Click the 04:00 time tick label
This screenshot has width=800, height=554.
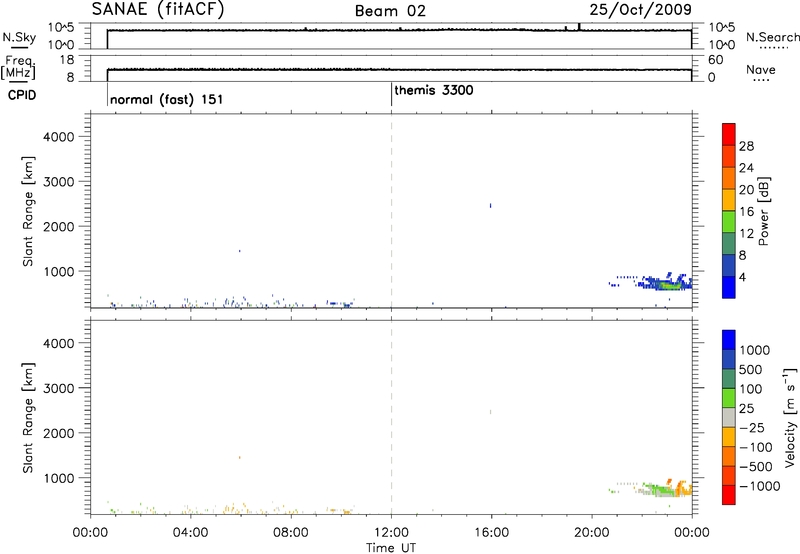click(191, 533)
